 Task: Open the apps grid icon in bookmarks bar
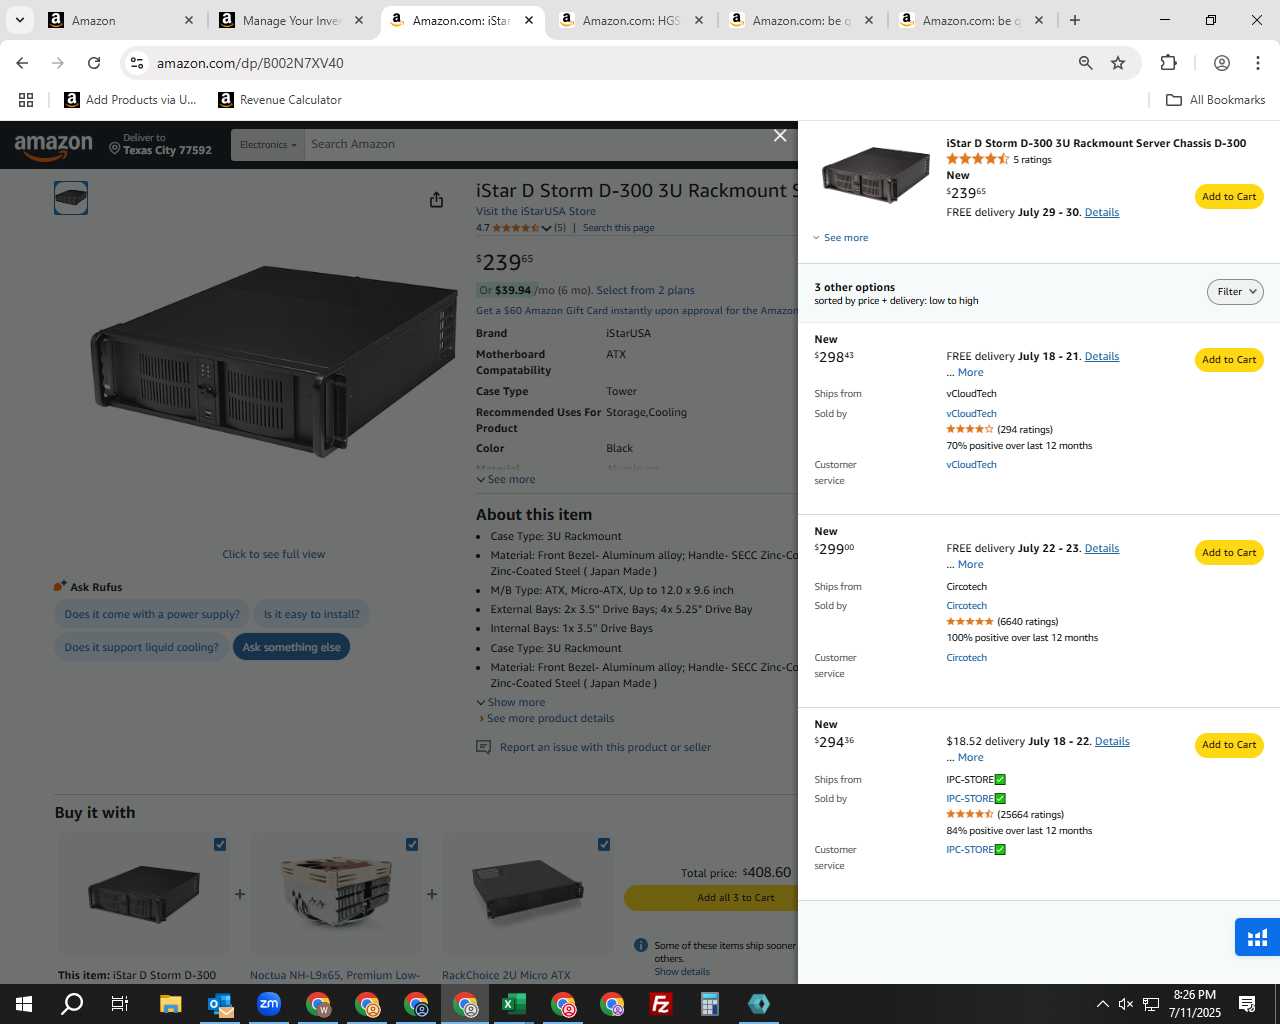pos(26,100)
